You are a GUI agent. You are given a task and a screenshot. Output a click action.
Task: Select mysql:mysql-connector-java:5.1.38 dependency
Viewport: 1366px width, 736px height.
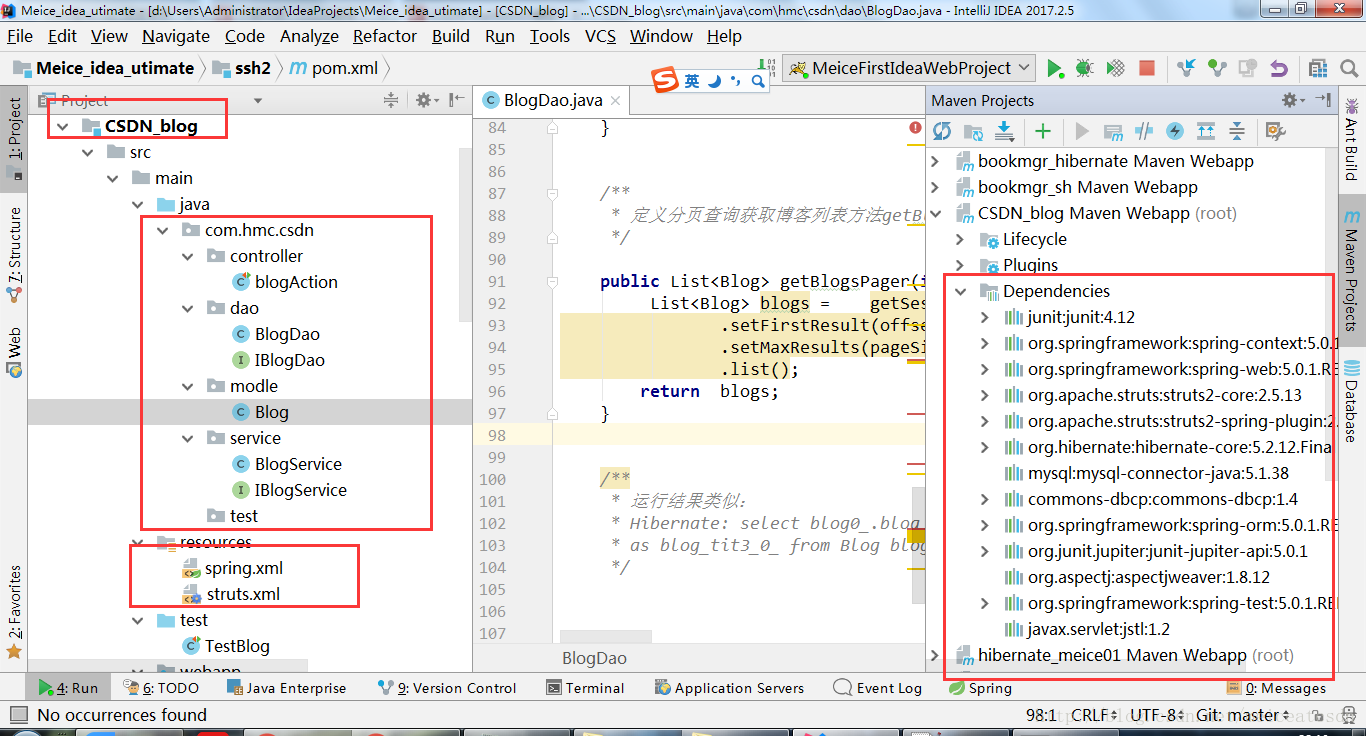click(x=1146, y=473)
